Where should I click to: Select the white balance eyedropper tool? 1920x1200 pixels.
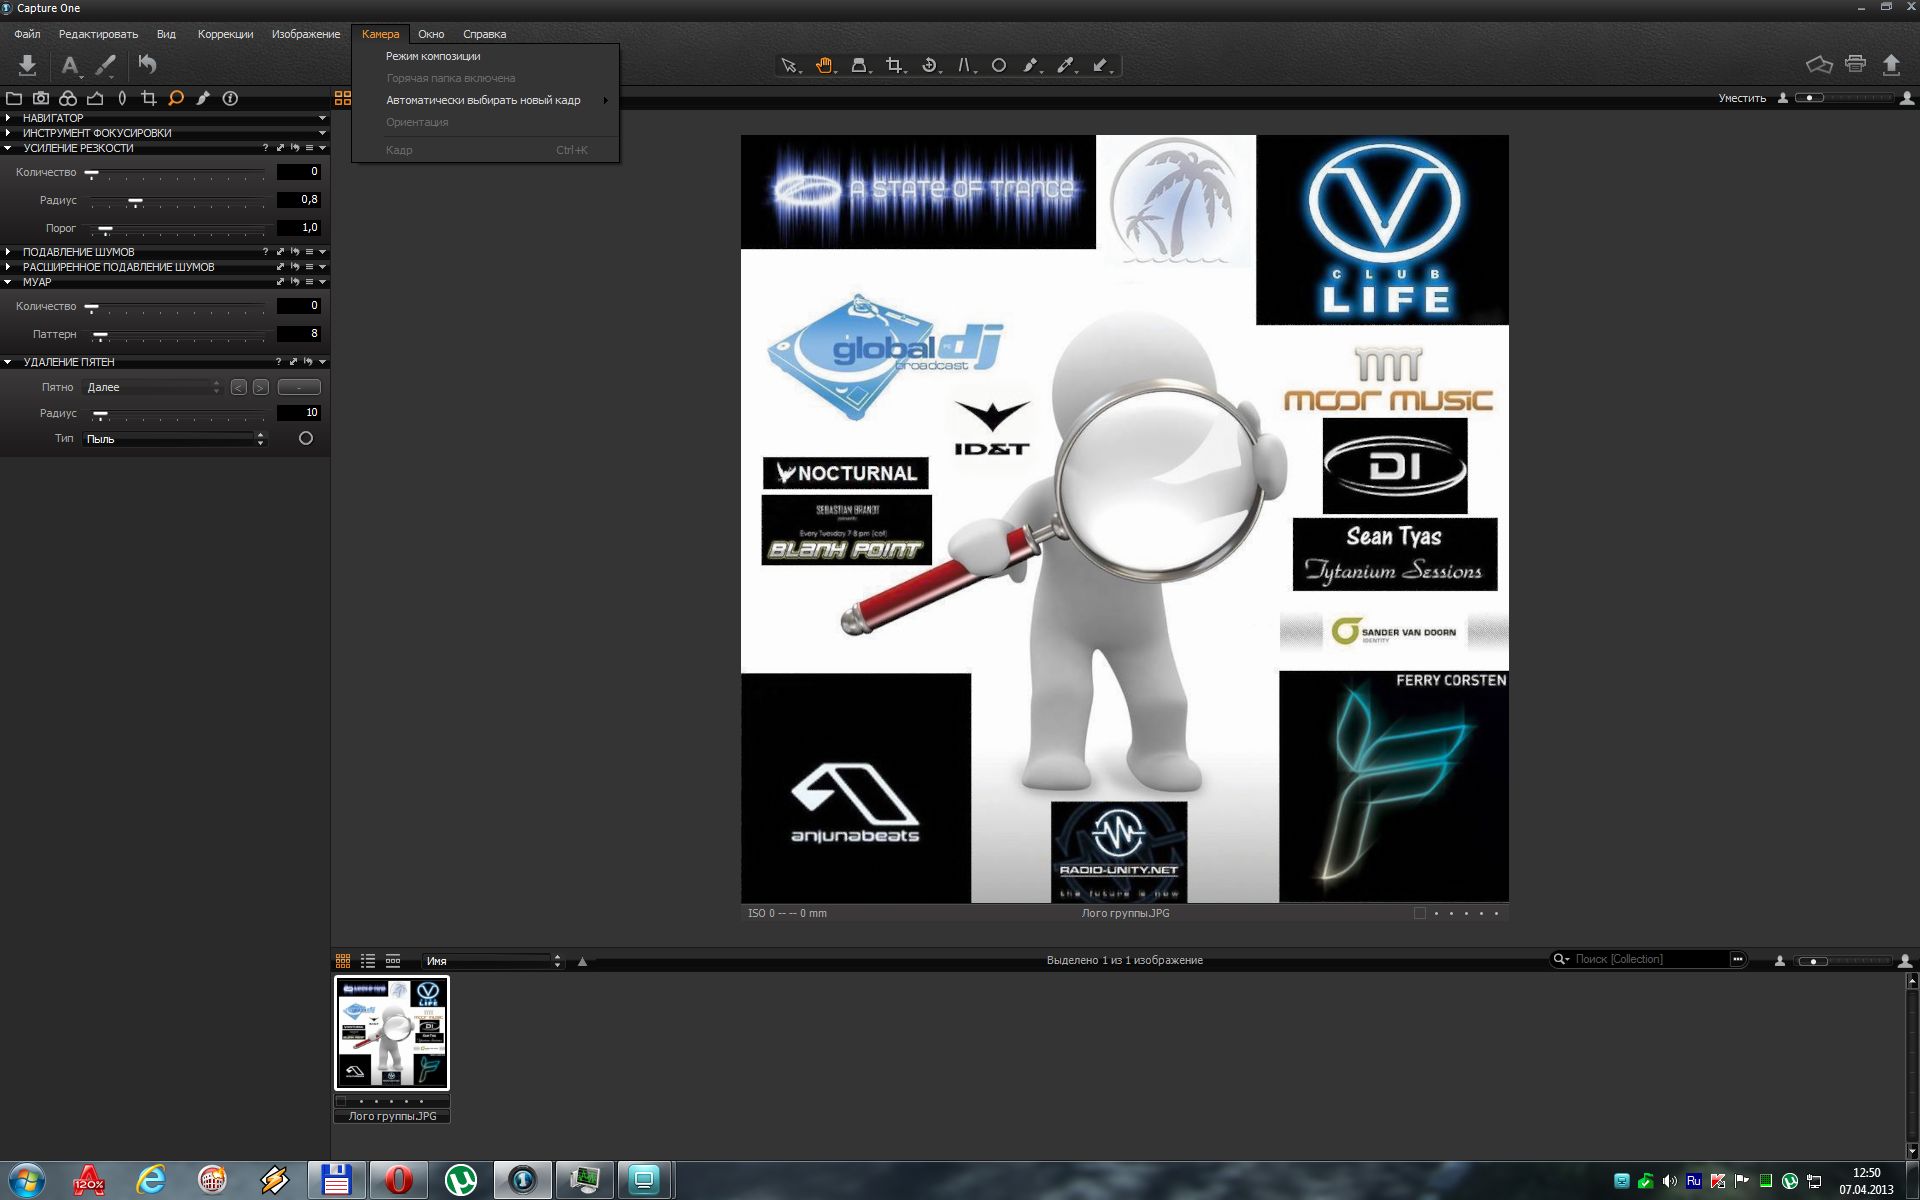coord(1065,66)
